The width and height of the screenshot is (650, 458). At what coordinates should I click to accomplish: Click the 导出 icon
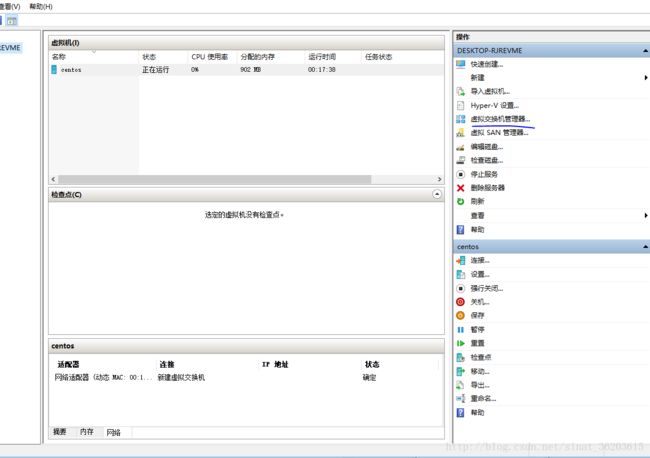click(x=461, y=385)
